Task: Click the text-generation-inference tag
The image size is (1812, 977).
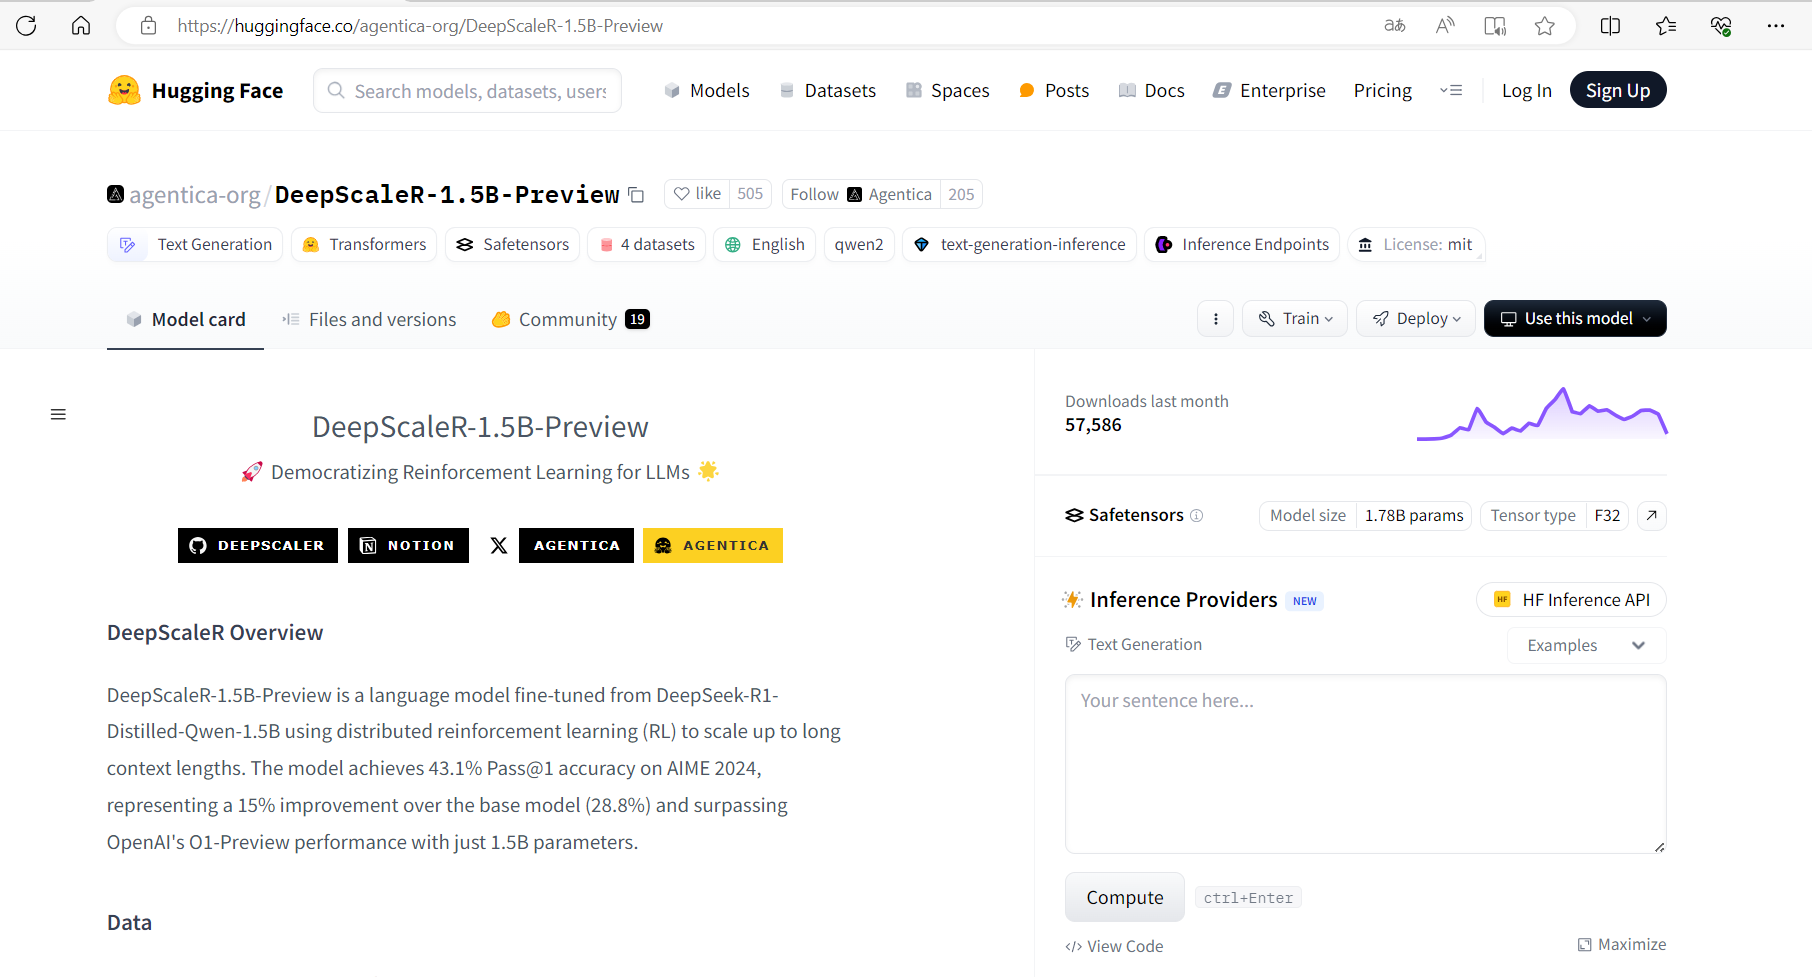Action: click(1019, 245)
